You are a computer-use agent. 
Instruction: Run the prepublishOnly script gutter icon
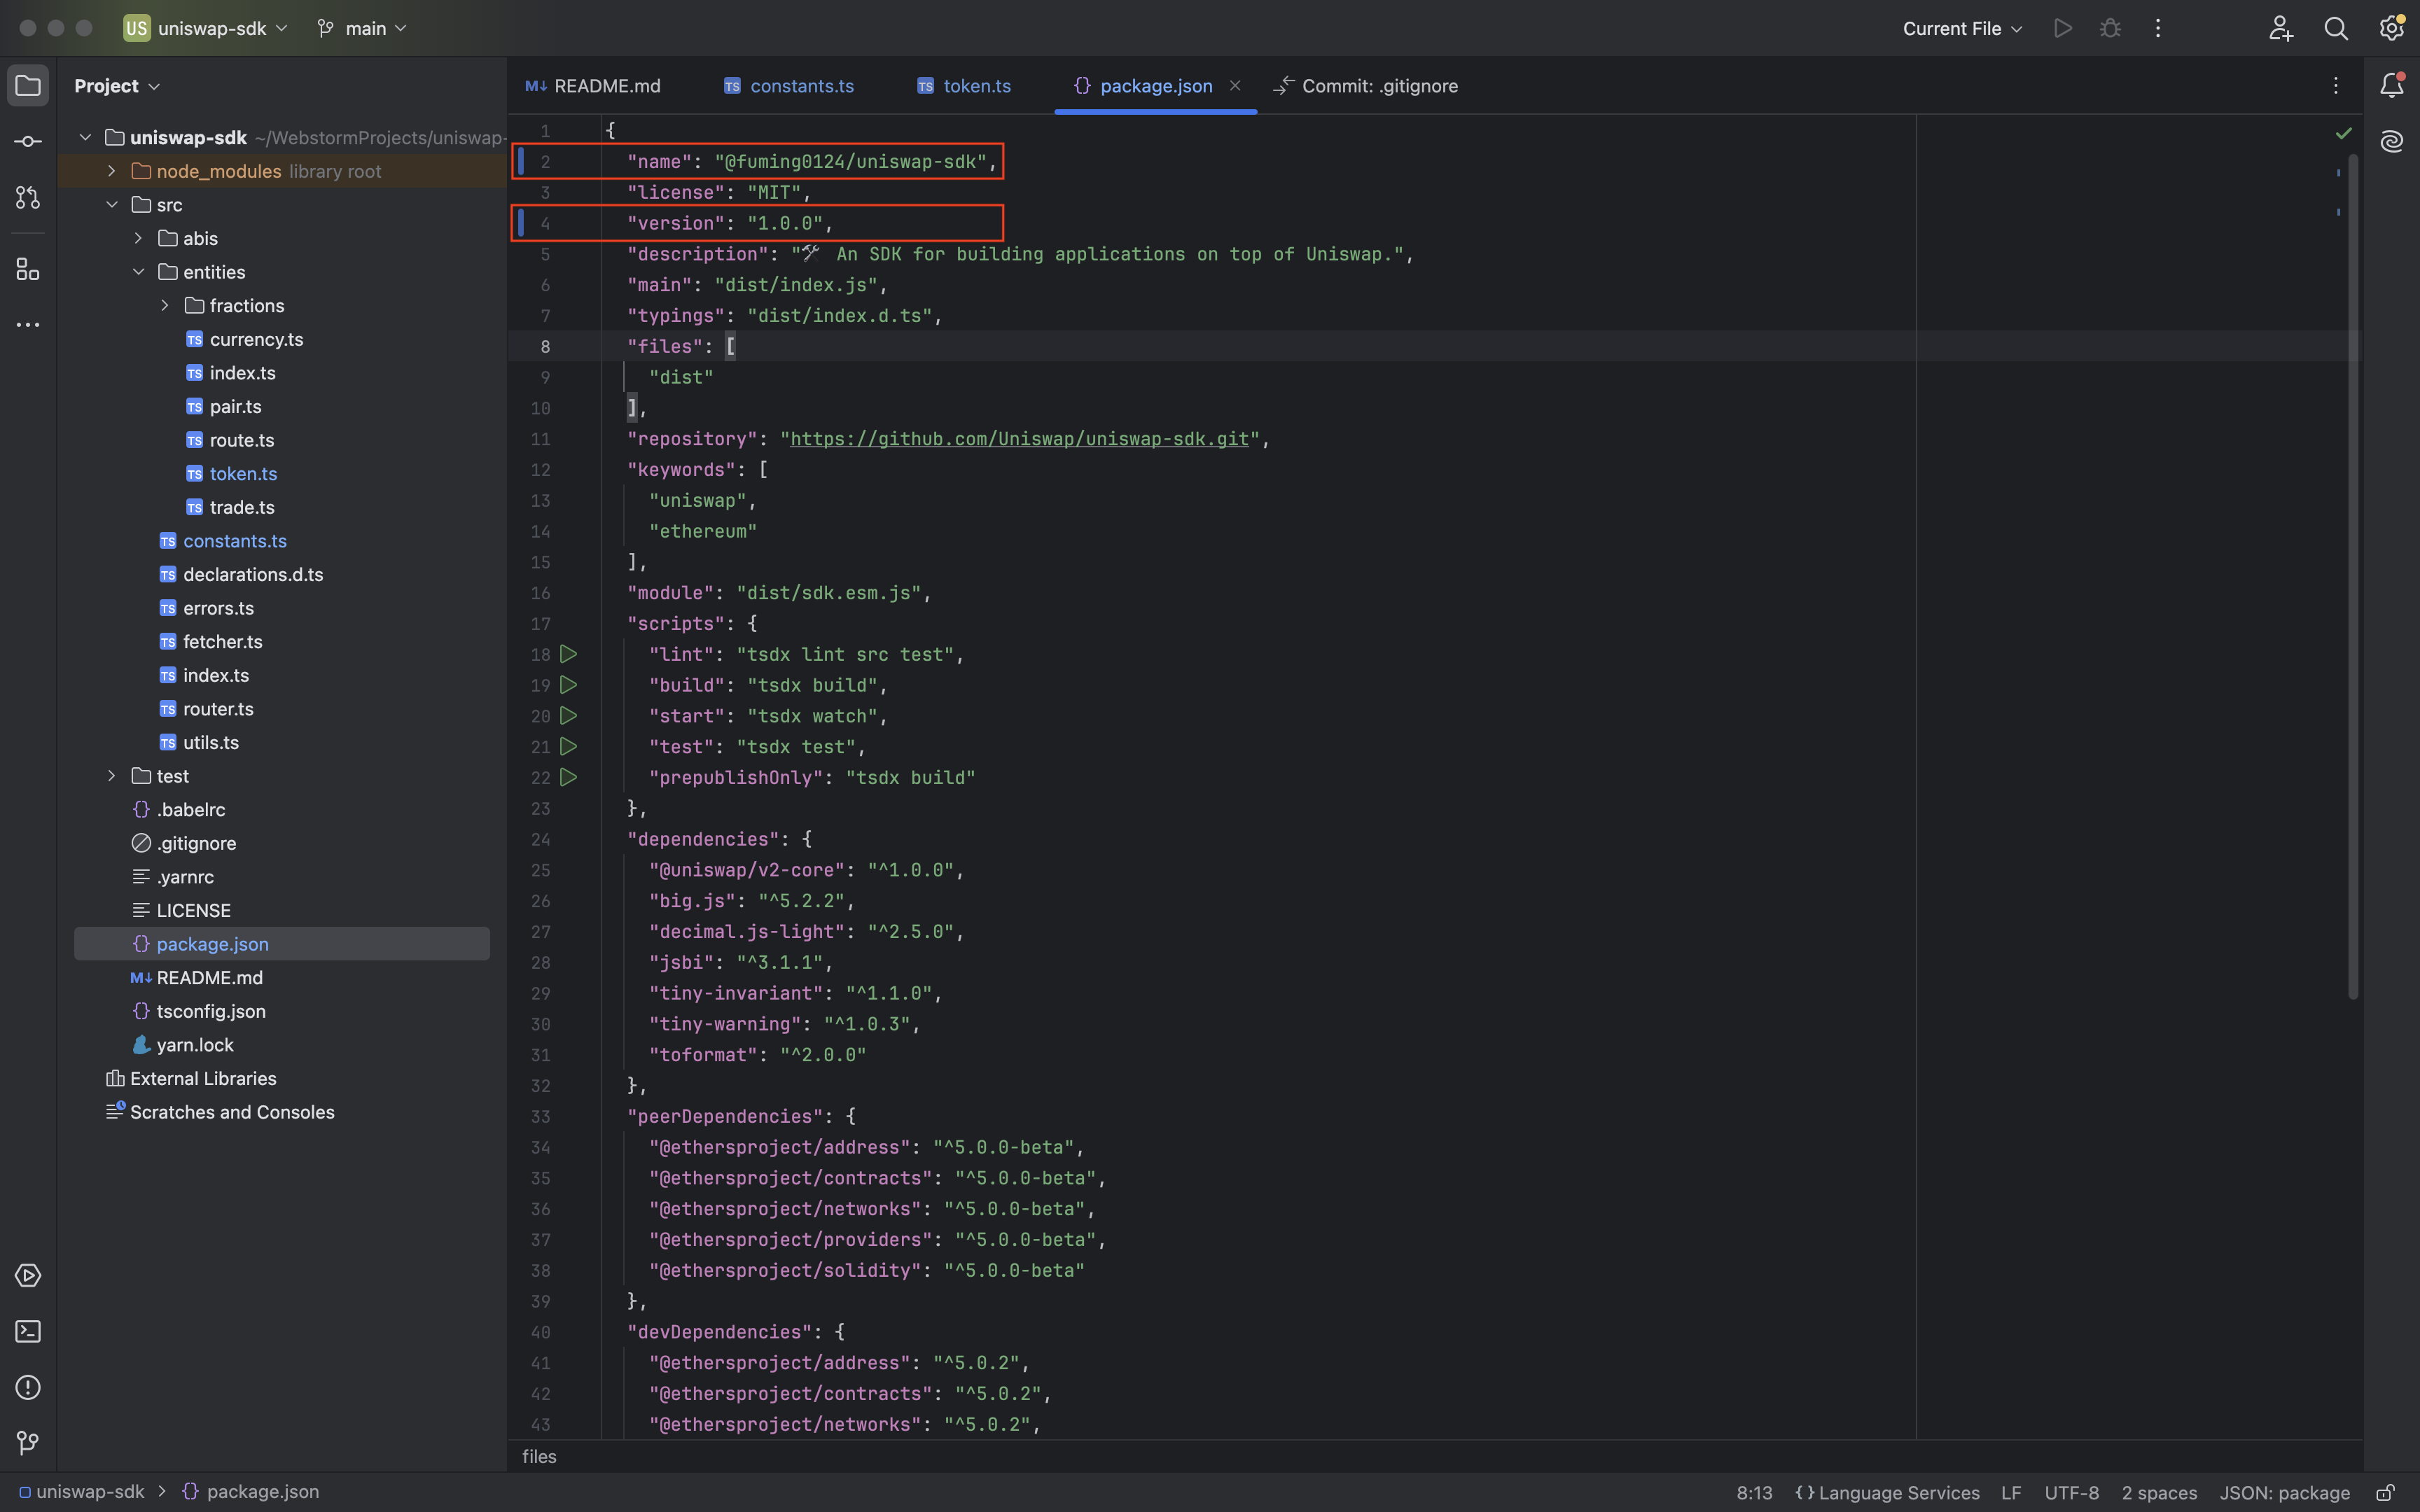tap(568, 777)
